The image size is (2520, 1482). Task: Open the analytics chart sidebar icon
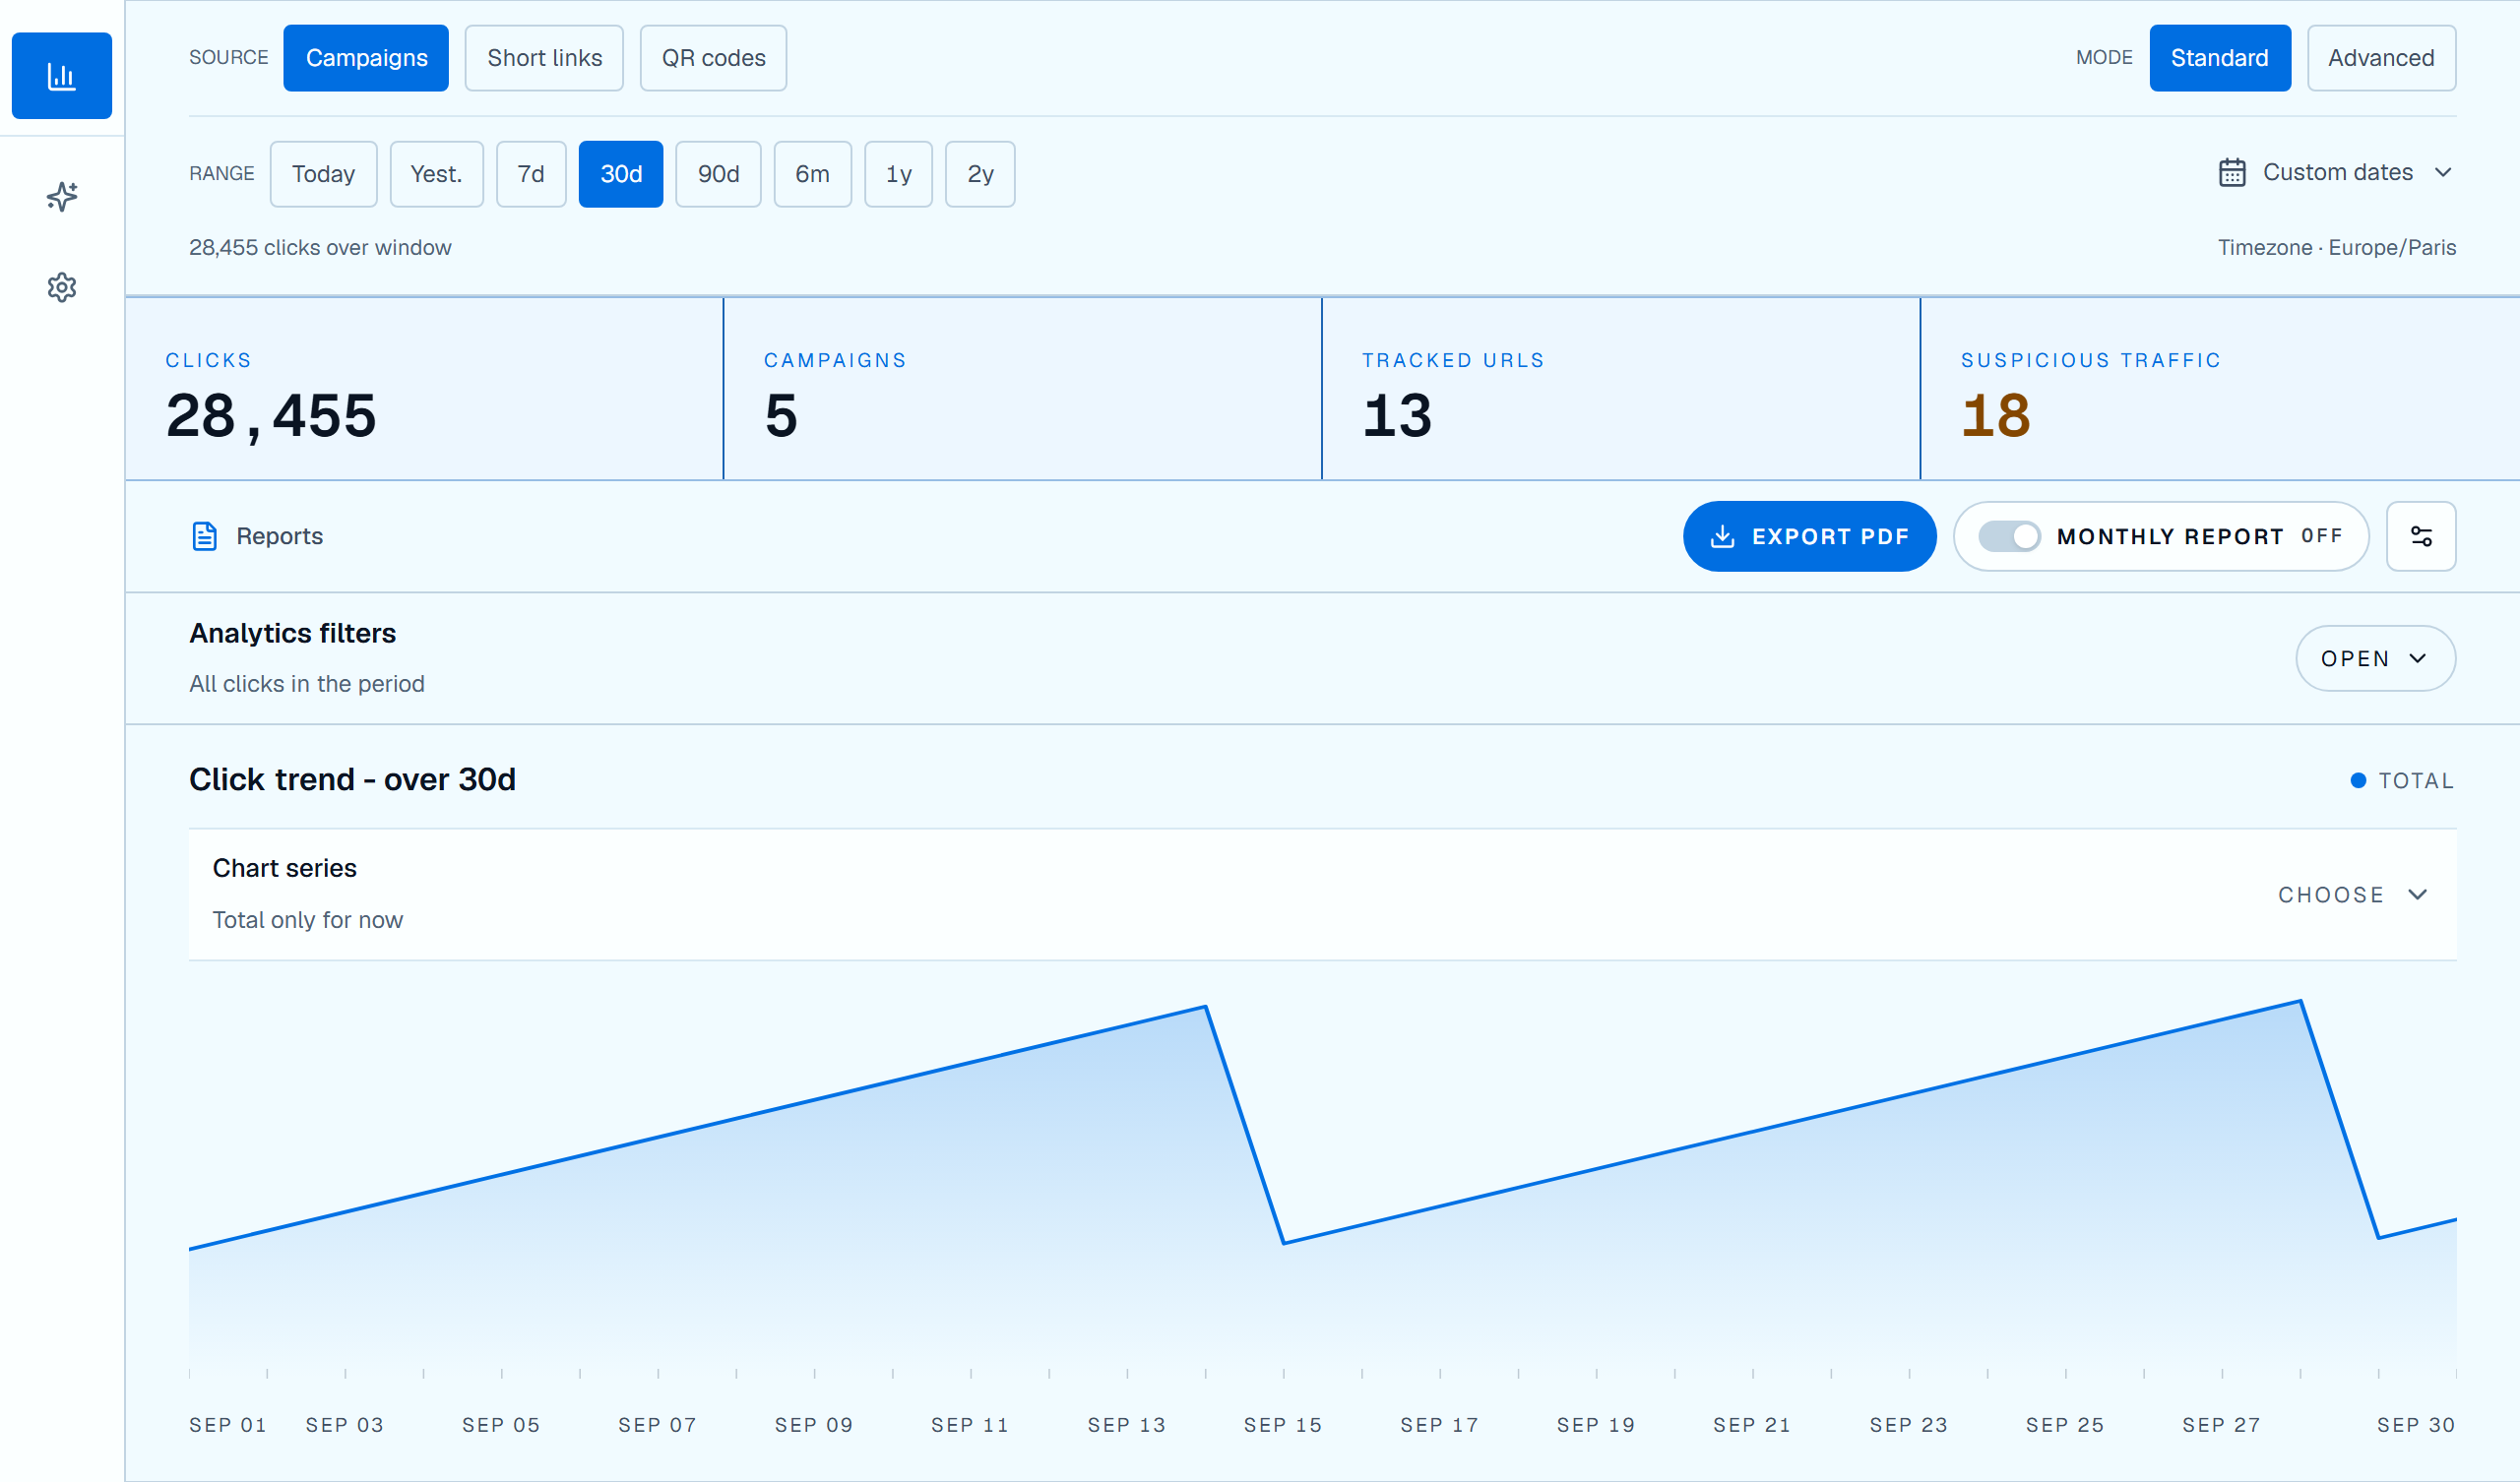click(x=61, y=76)
